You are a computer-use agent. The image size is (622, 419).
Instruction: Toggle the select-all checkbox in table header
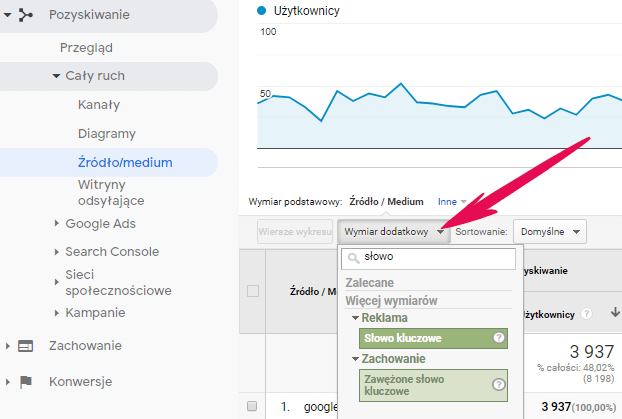tap(253, 291)
